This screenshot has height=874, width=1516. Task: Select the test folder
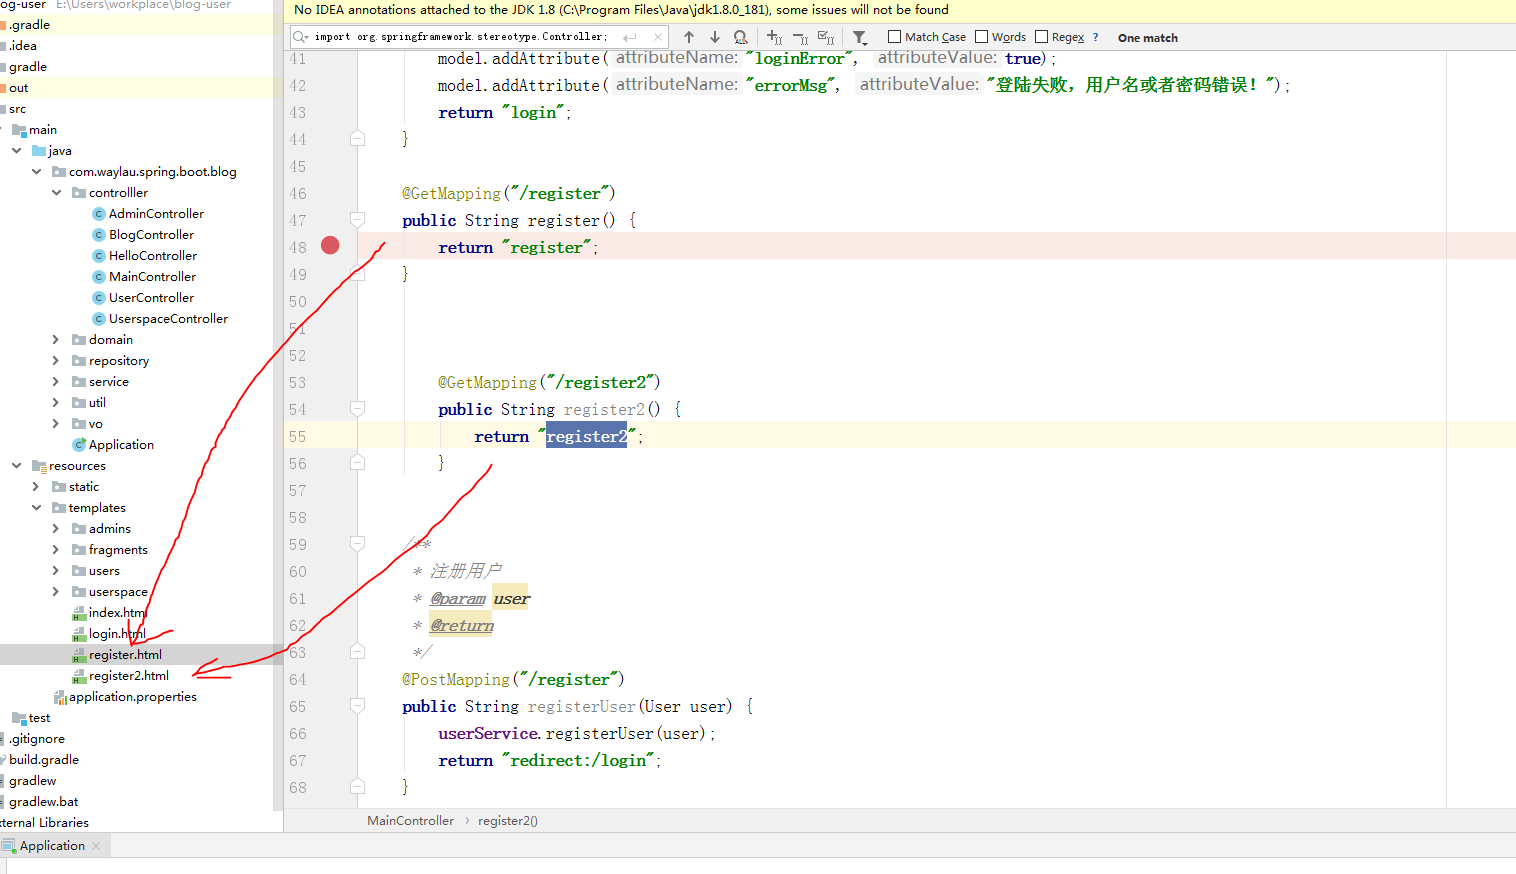39,718
